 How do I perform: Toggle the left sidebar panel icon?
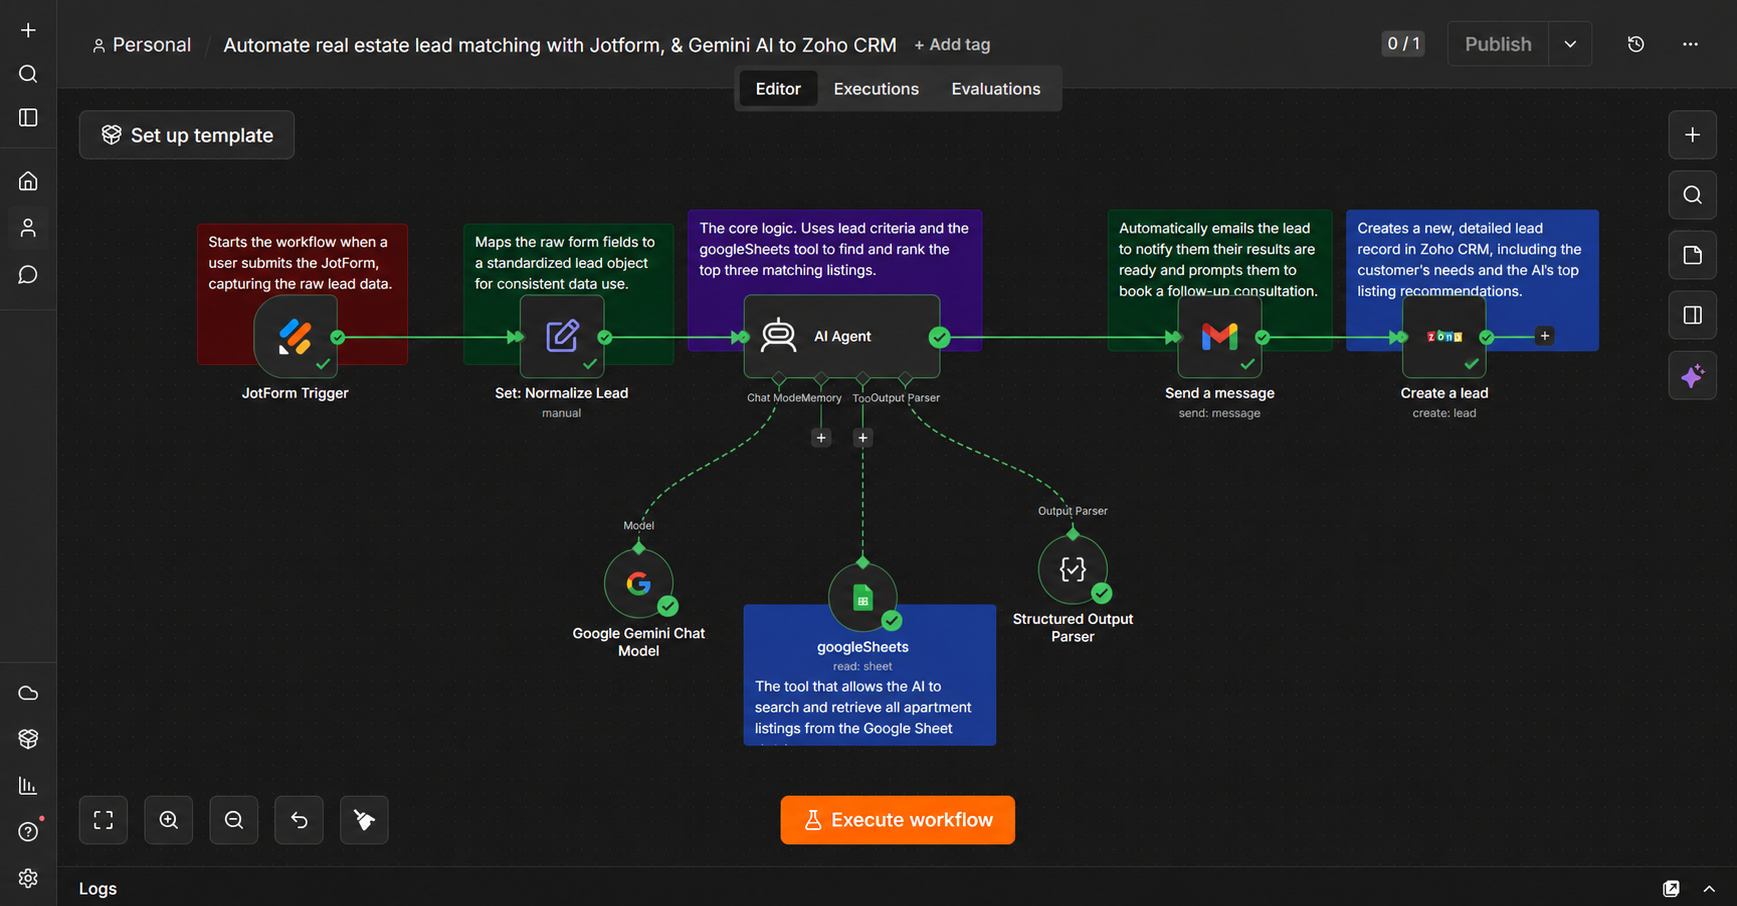point(28,118)
